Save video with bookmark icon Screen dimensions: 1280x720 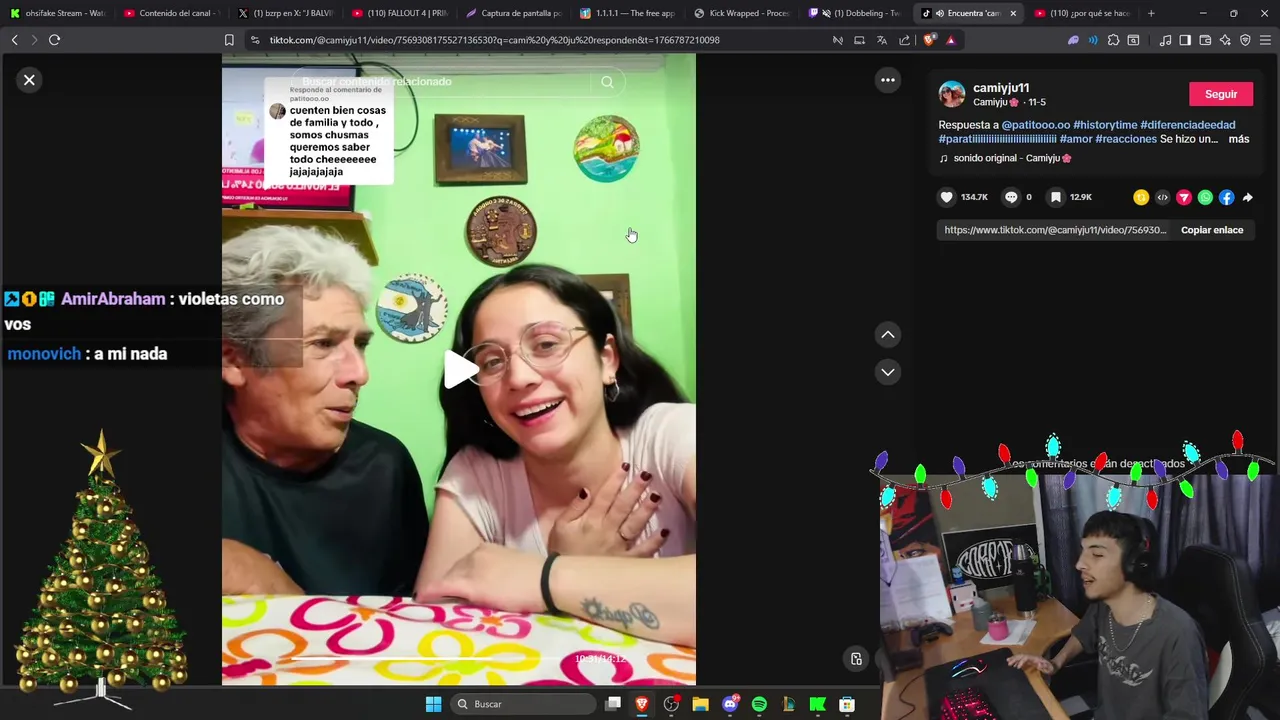[1056, 197]
